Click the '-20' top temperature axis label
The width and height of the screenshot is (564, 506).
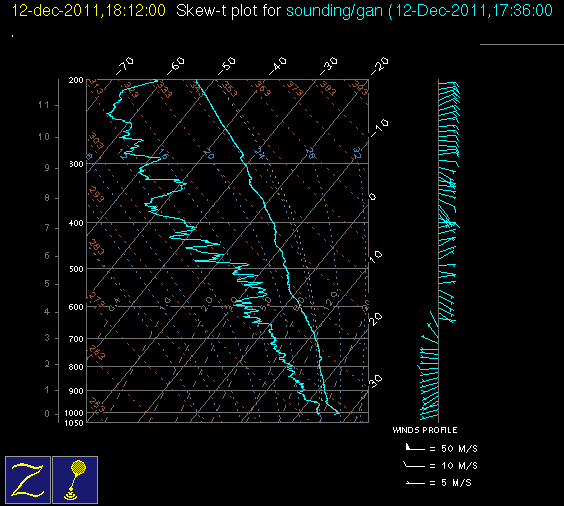[x=380, y=66]
